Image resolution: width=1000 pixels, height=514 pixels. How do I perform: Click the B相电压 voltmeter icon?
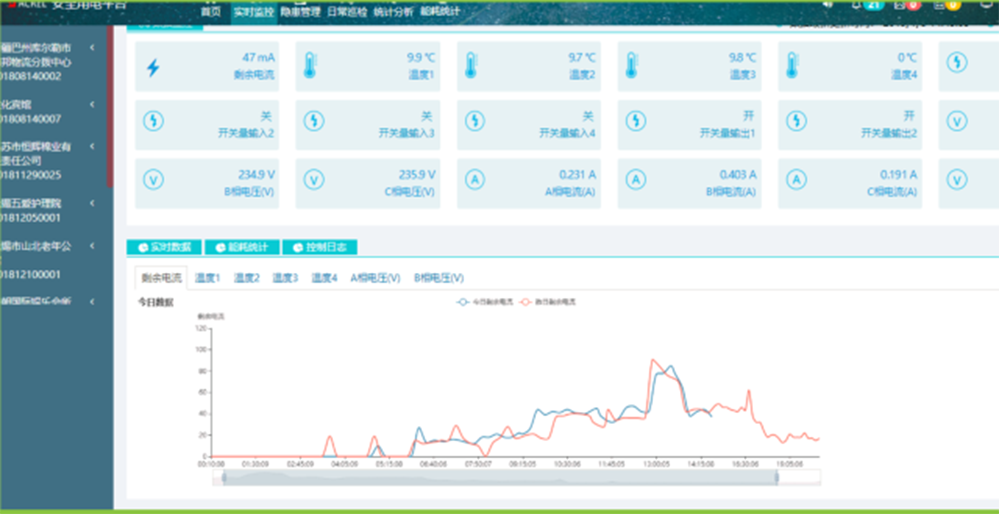click(x=153, y=180)
